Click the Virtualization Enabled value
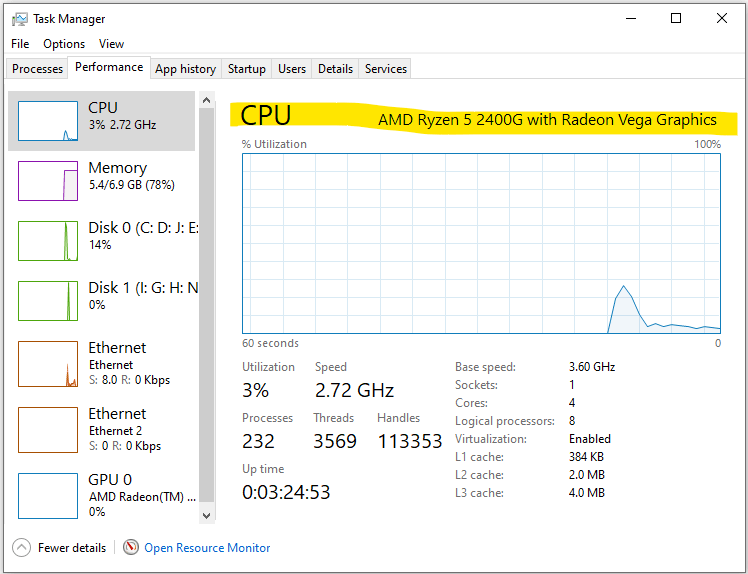This screenshot has height=574, width=748. pos(590,439)
